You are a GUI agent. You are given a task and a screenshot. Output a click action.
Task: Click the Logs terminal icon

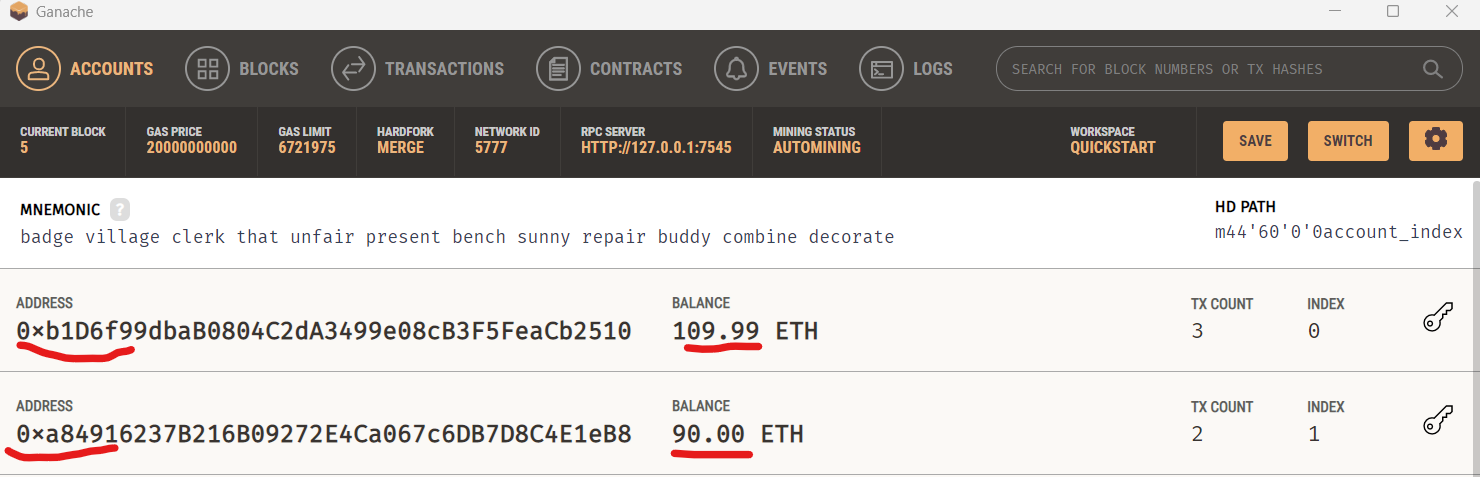[882, 69]
